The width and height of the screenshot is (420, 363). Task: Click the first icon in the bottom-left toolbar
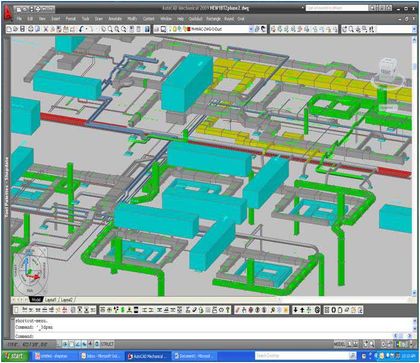click(x=17, y=310)
